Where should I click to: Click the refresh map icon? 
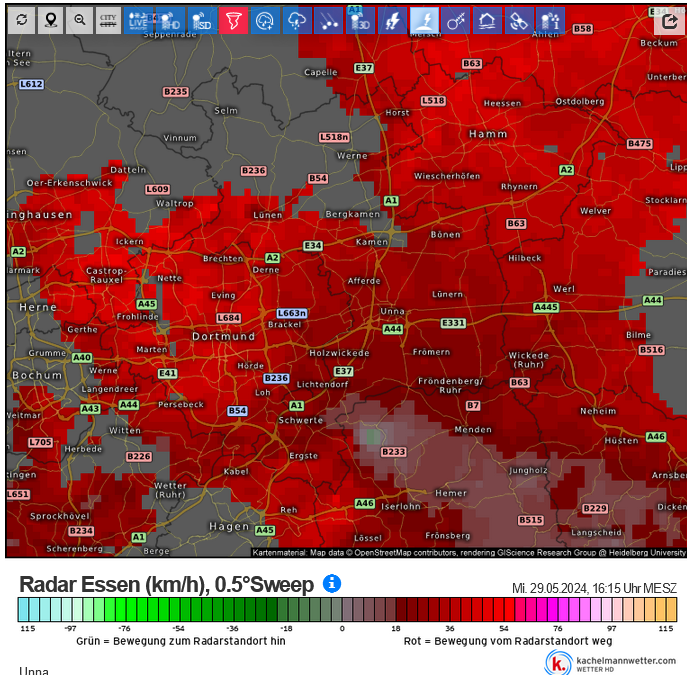click(x=21, y=20)
